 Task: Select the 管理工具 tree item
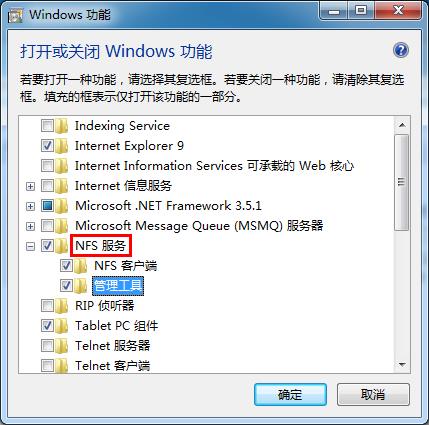point(118,286)
